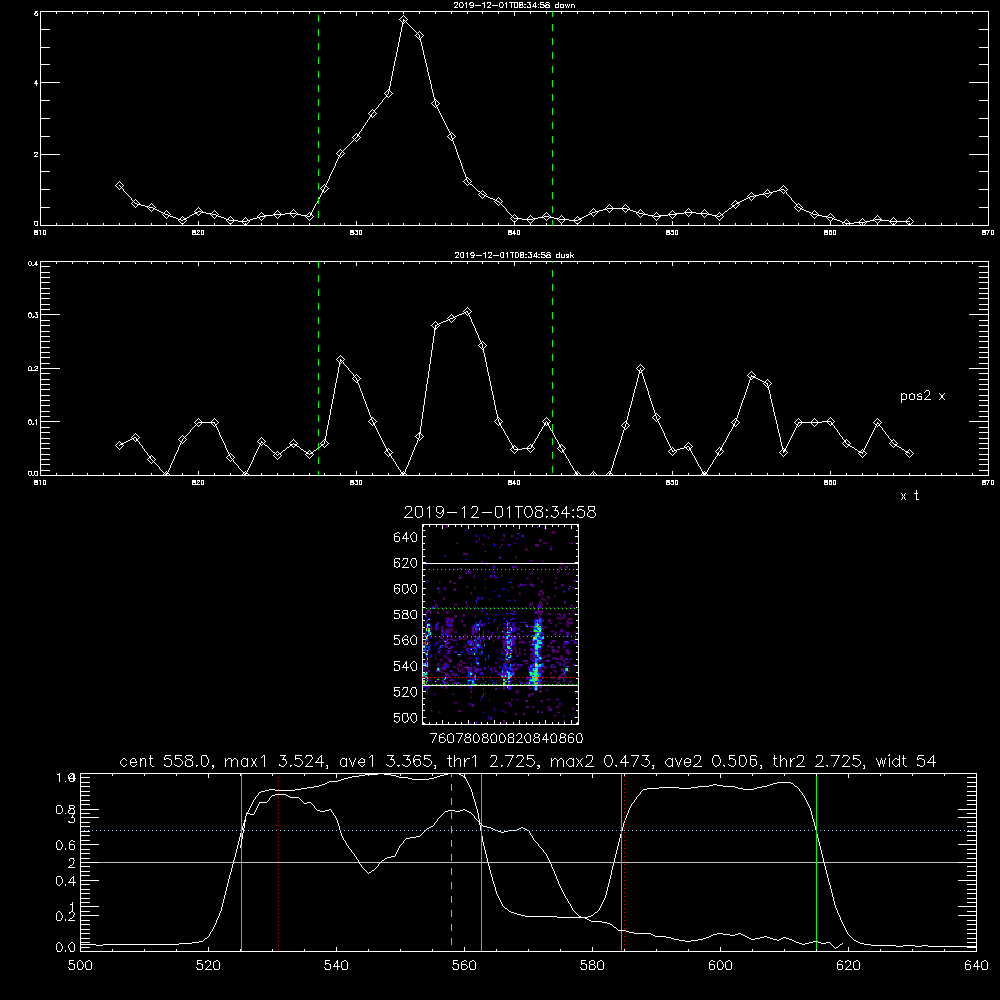Click the top plot title ending in 'dawn'
1000x1000 pixels.
click(514, 4)
